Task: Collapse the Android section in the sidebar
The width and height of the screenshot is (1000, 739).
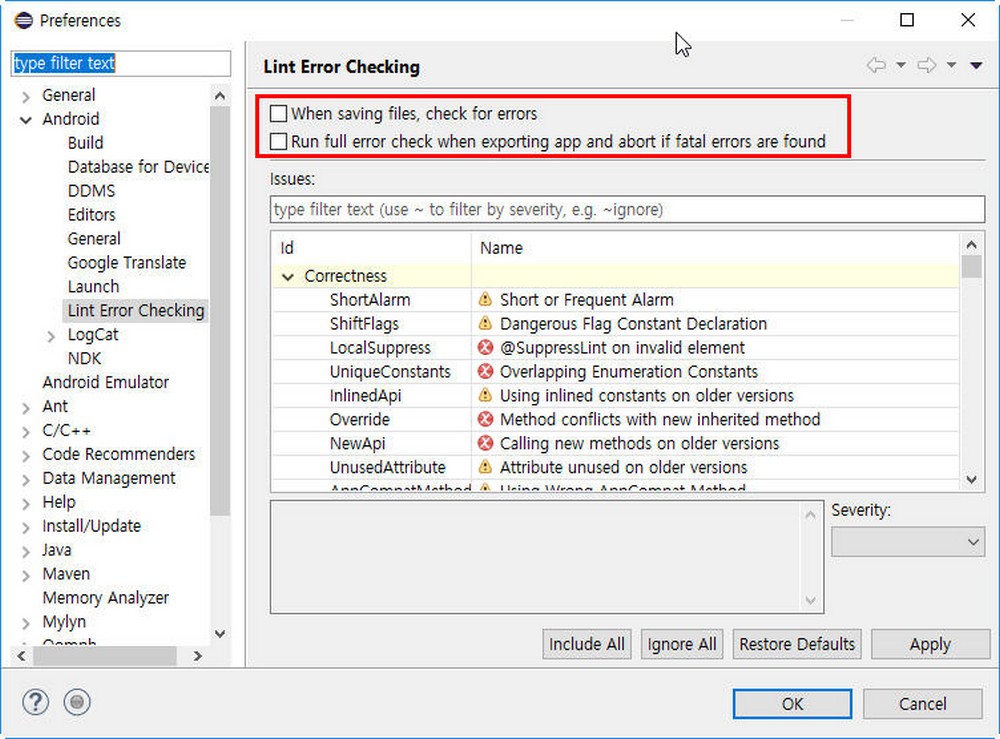Action: pos(23,118)
